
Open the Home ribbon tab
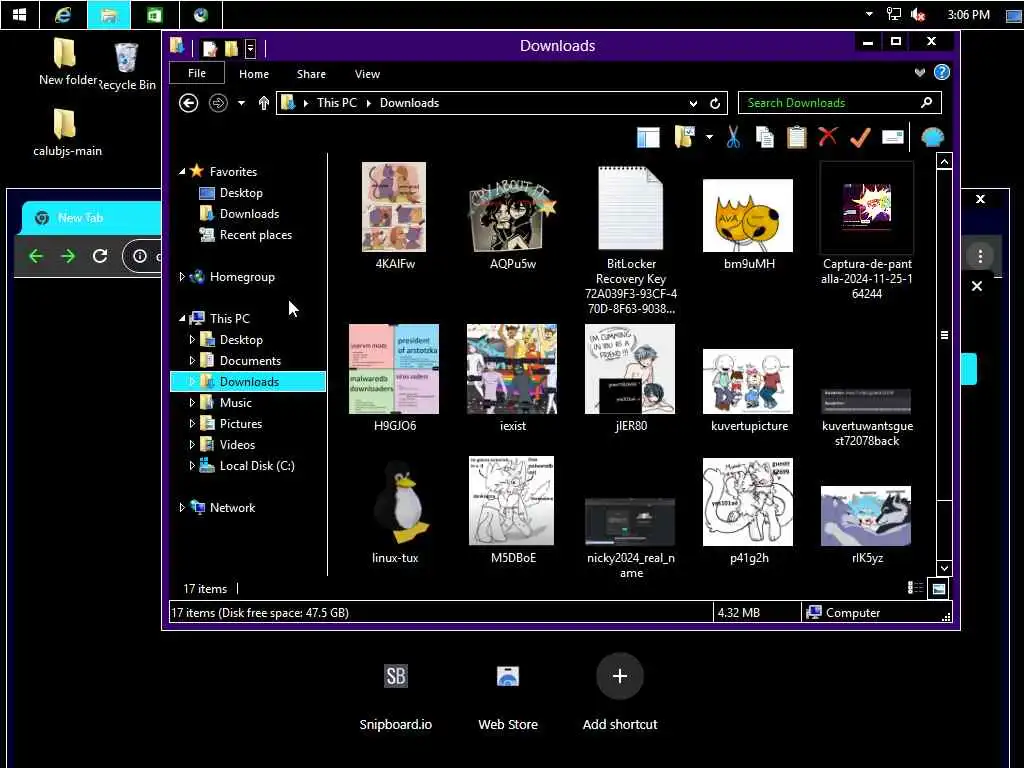pos(253,74)
